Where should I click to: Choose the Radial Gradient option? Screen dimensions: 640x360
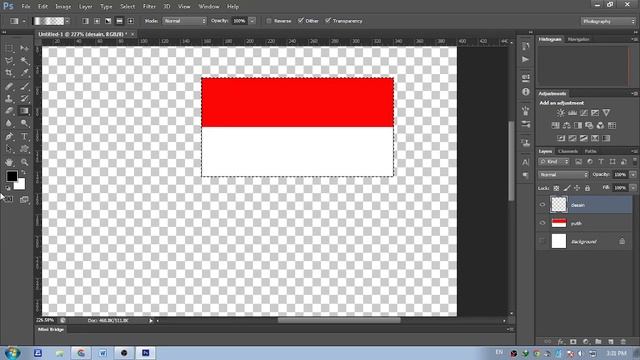97,21
